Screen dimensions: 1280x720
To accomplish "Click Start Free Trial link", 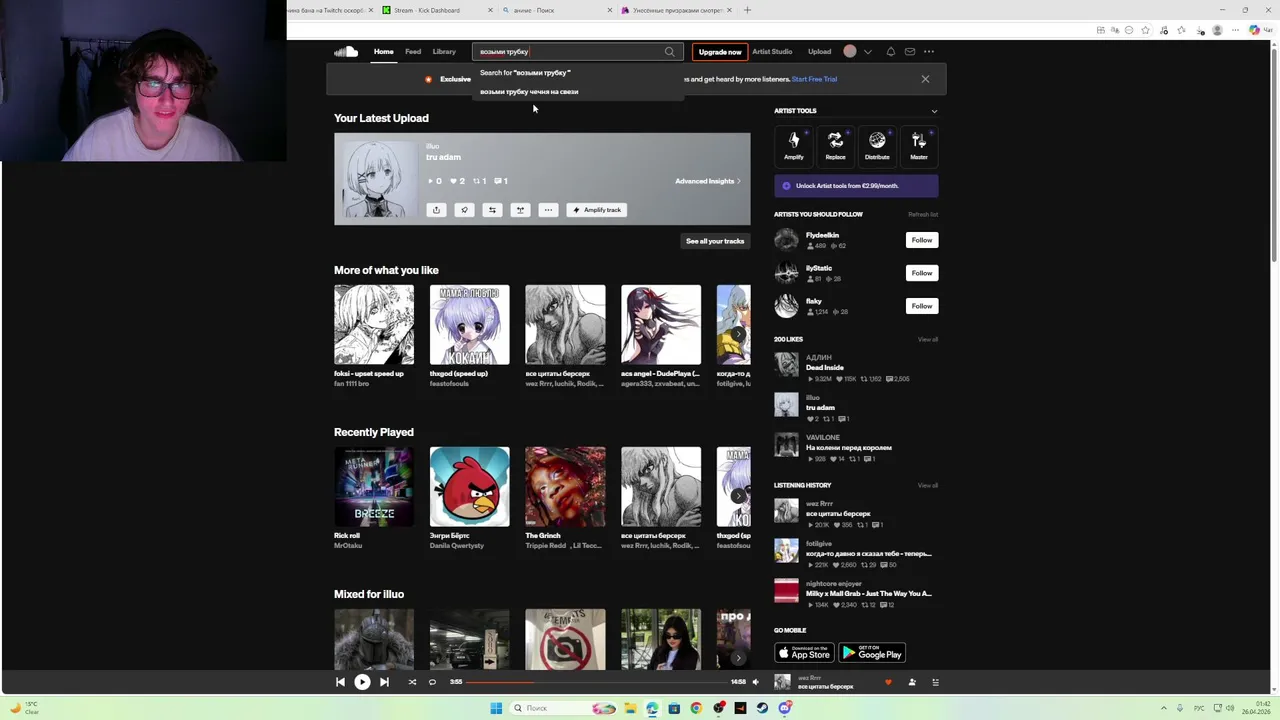I will click(814, 79).
